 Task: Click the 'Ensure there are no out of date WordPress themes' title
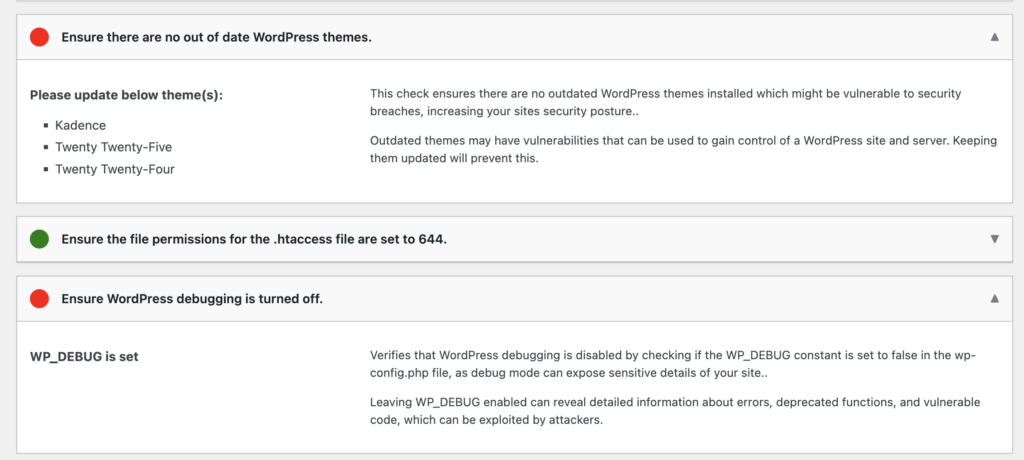(216, 37)
